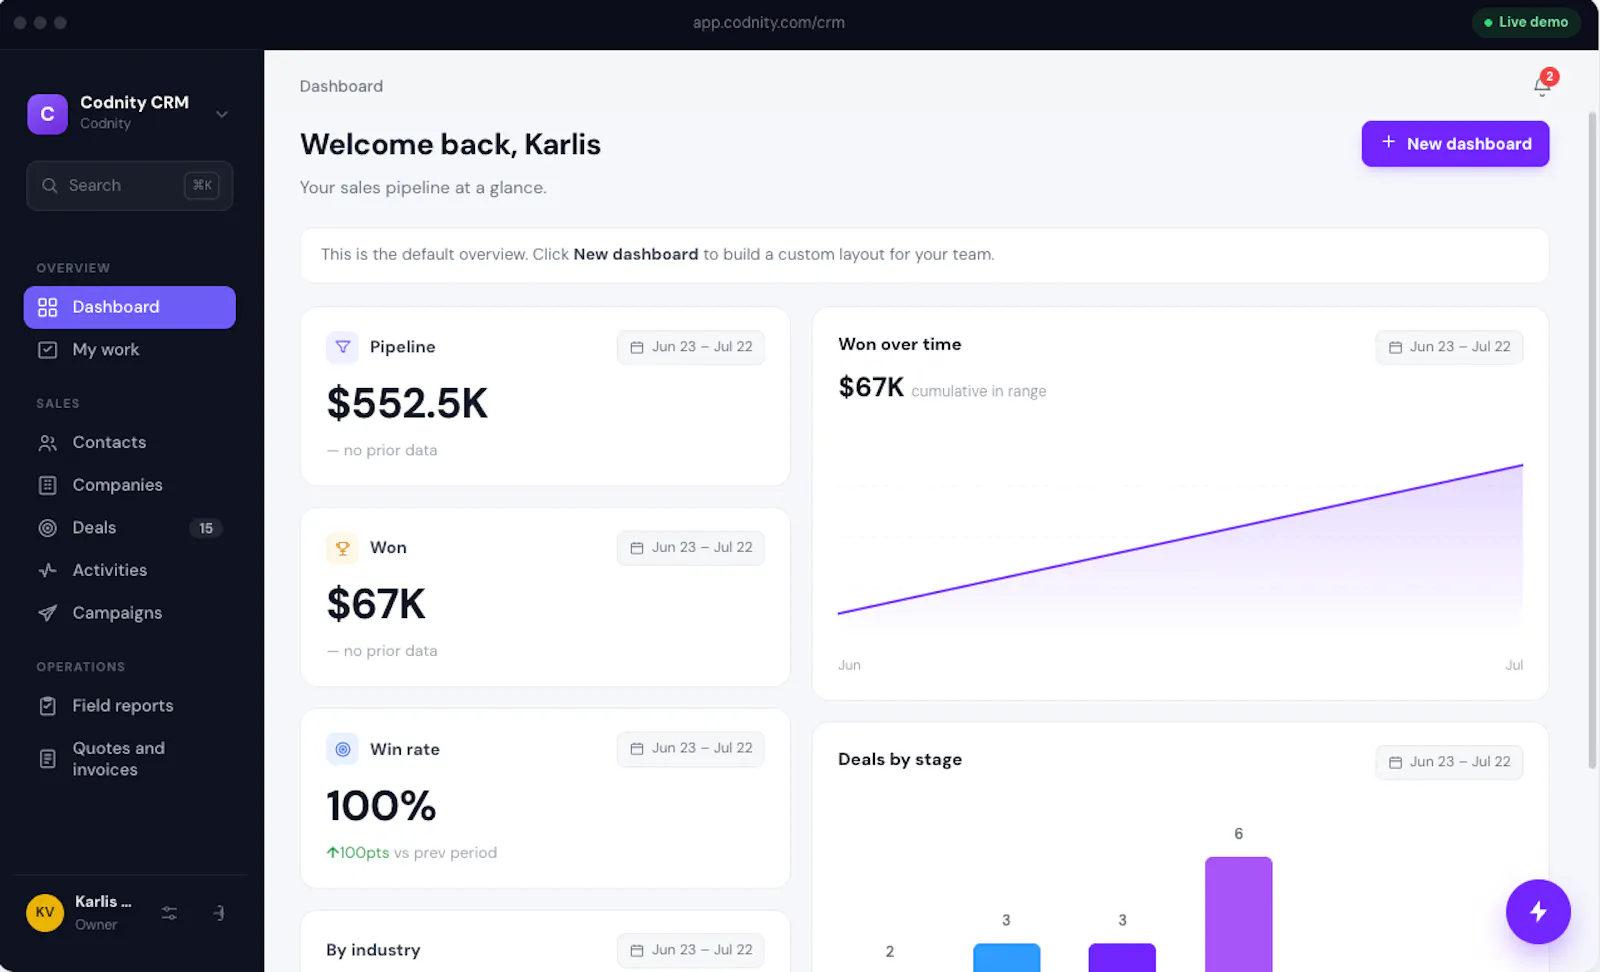The width and height of the screenshot is (1600, 972).
Task: Click the tall purple bar labeled 6
Action: point(1238,914)
